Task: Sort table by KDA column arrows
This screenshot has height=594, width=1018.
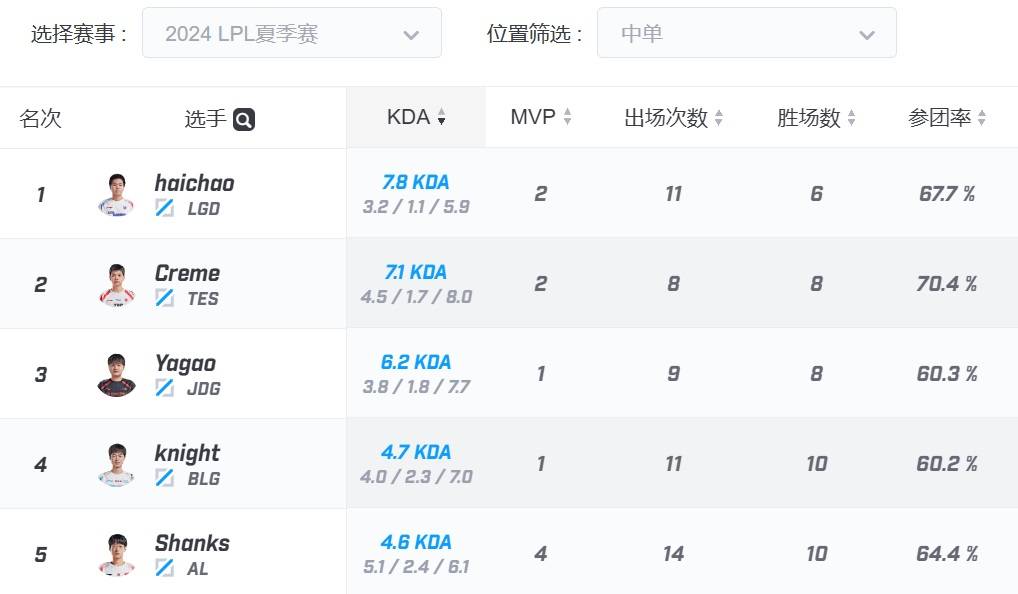Action: coord(441,117)
